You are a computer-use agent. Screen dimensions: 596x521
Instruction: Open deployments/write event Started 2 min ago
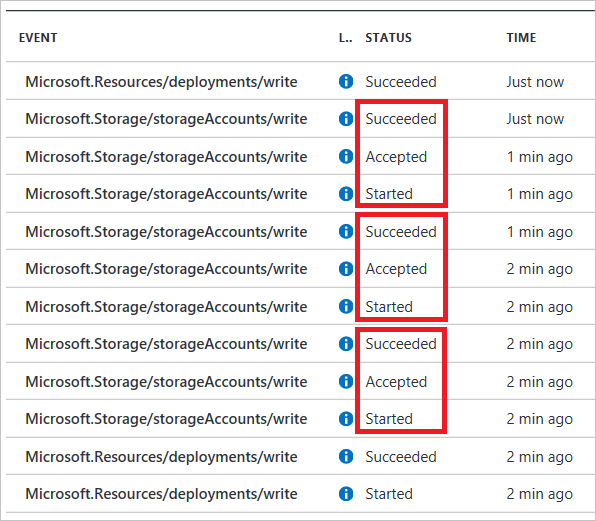[161, 494]
